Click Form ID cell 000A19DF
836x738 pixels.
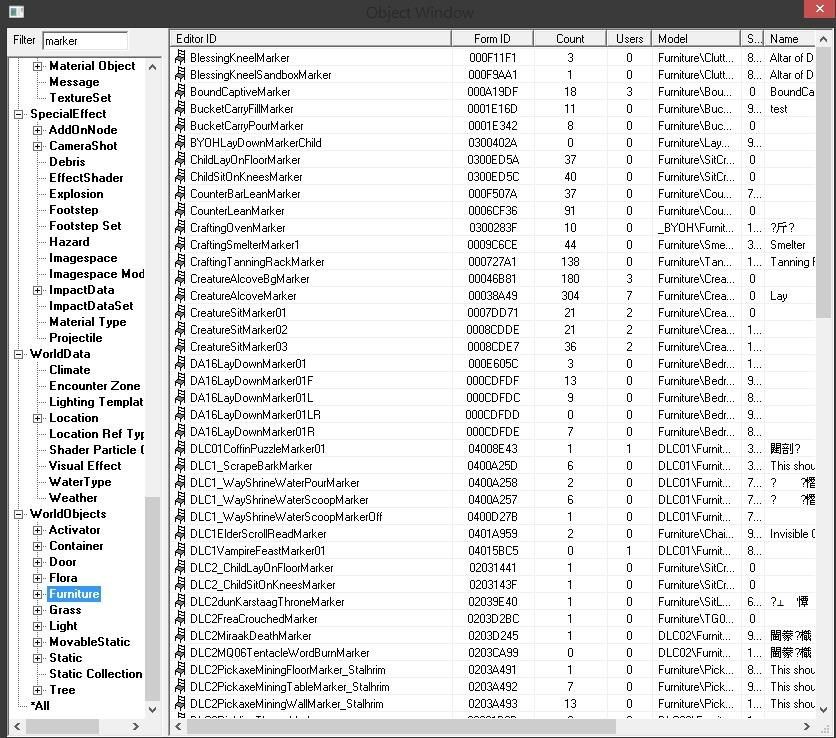(493, 92)
